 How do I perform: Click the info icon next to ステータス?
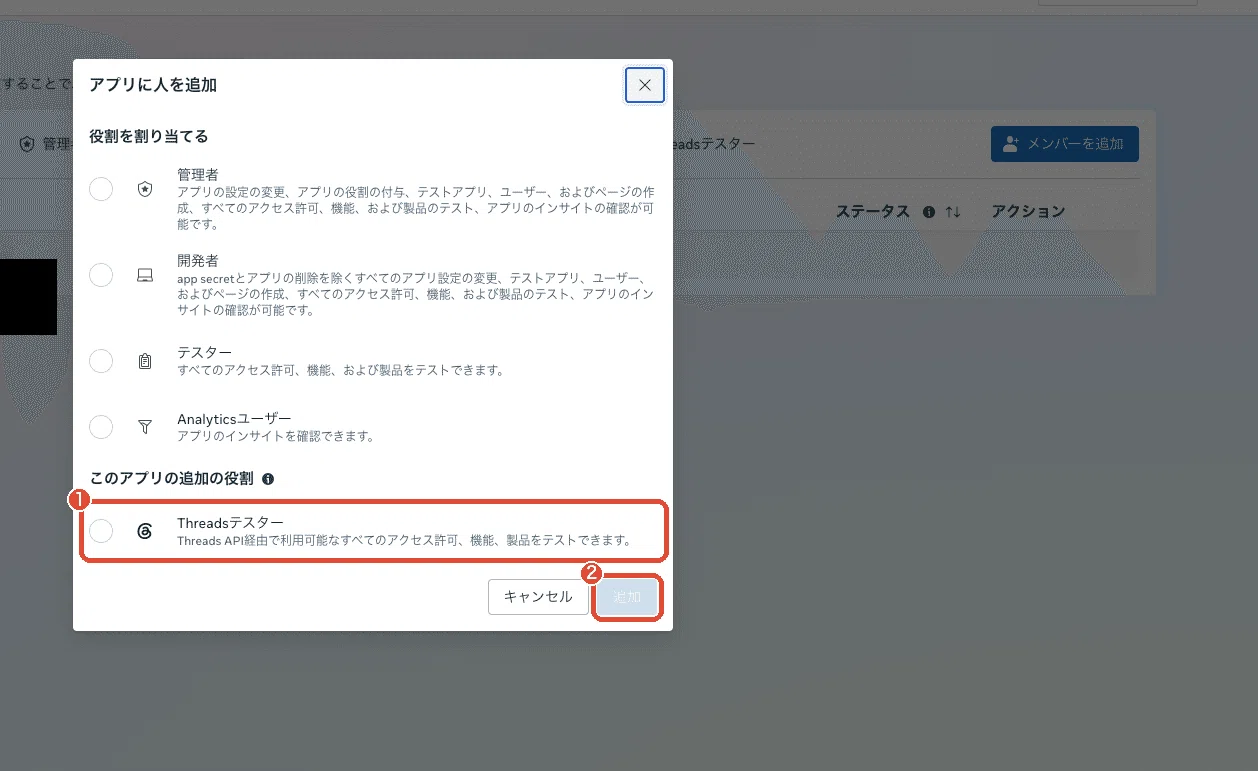coord(929,212)
